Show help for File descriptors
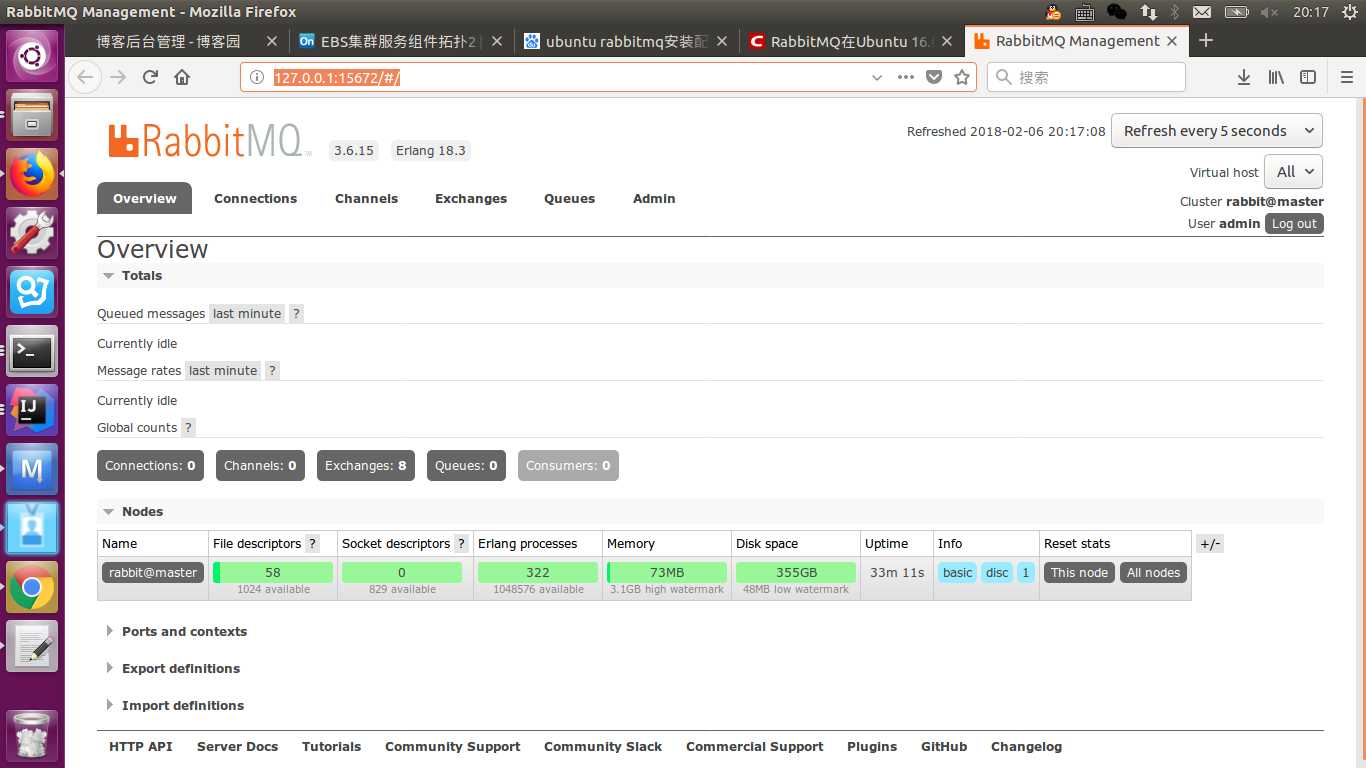 click(312, 543)
